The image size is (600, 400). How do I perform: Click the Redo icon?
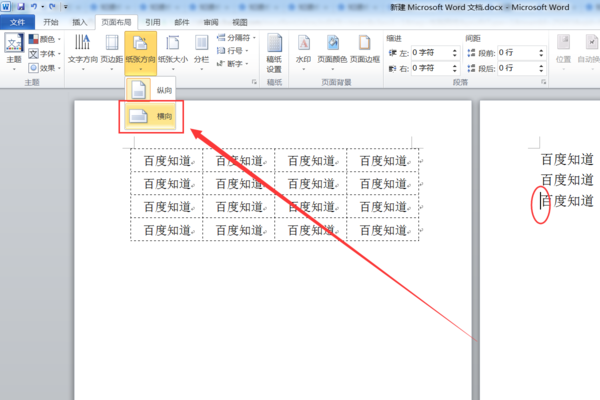pyautogui.click(x=52, y=7)
